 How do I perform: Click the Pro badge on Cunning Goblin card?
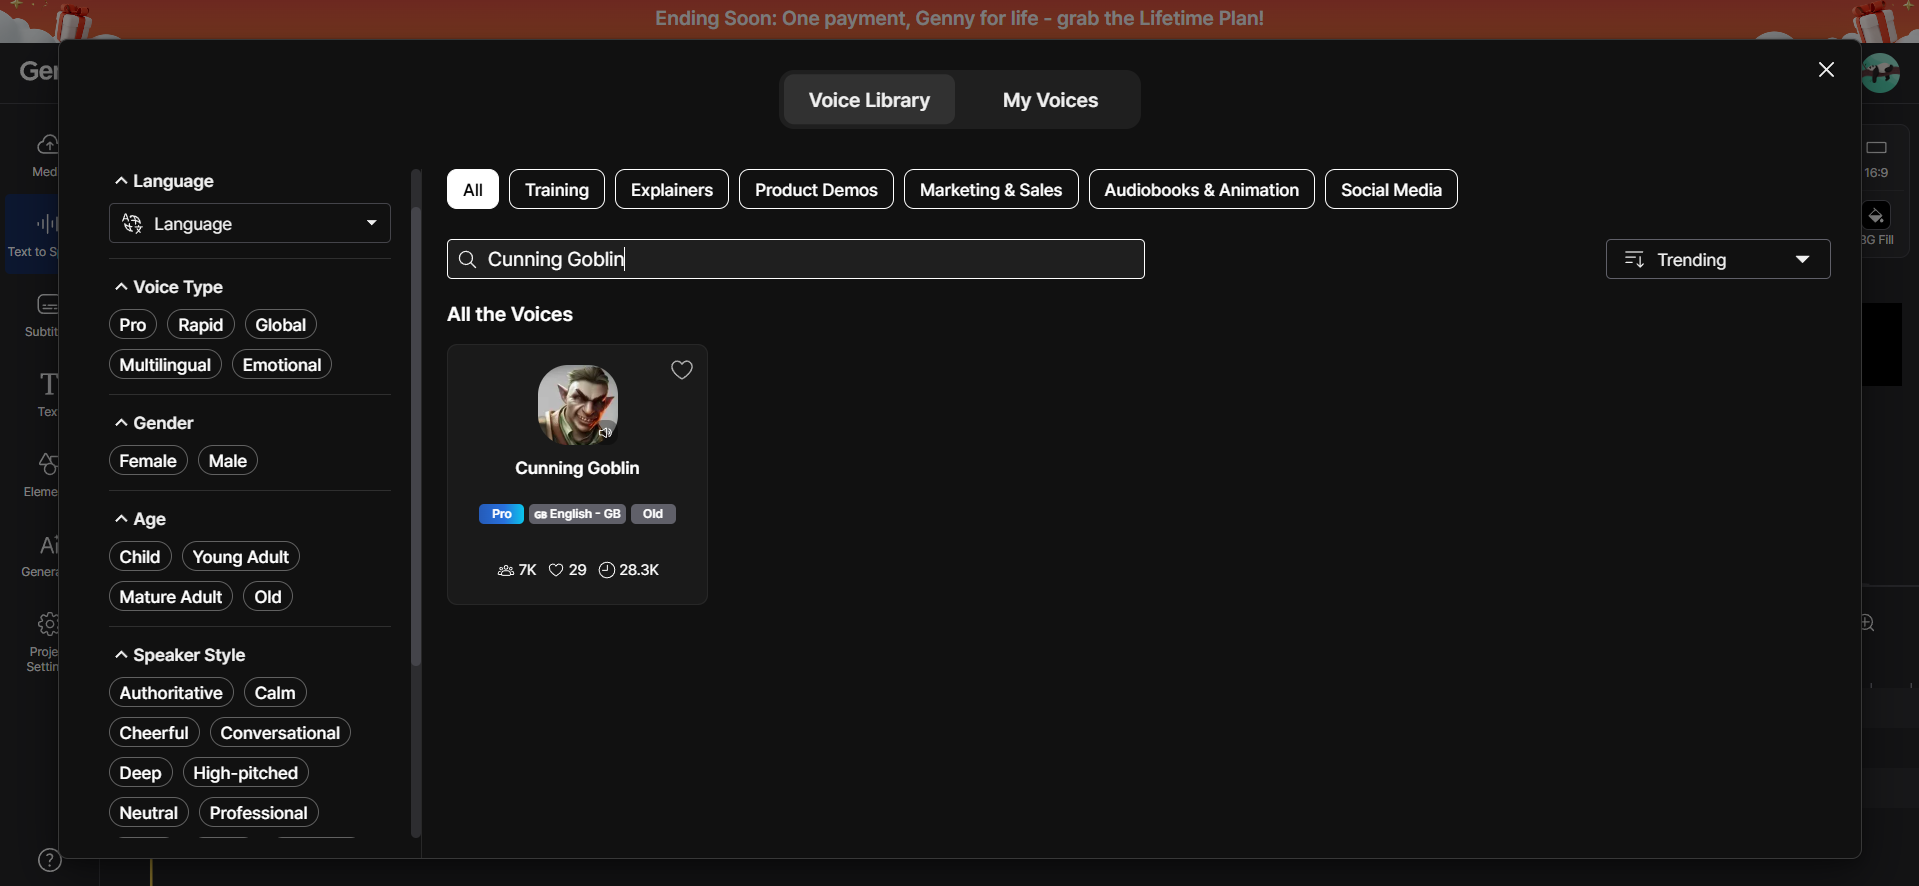(x=502, y=514)
